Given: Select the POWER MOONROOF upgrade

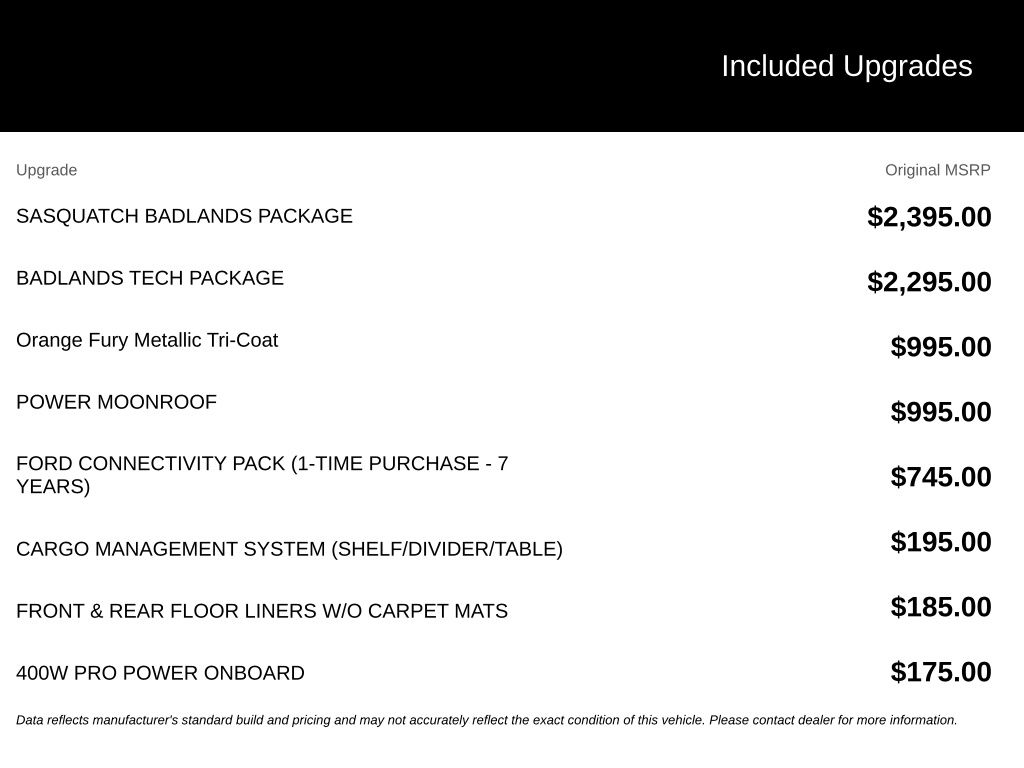Looking at the screenshot, I should [116, 402].
